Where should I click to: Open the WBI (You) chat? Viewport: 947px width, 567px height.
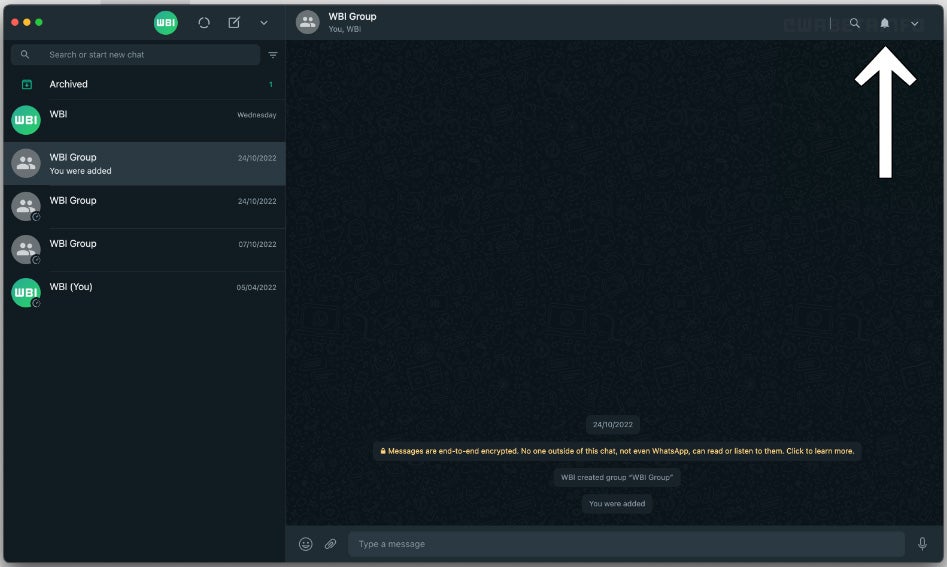[x=144, y=292]
